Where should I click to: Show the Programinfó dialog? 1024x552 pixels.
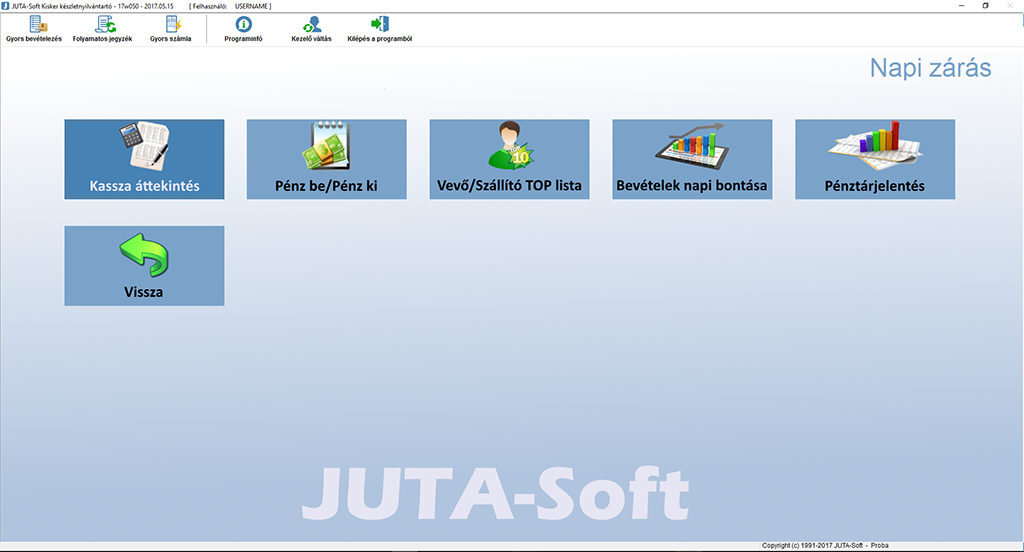243,29
